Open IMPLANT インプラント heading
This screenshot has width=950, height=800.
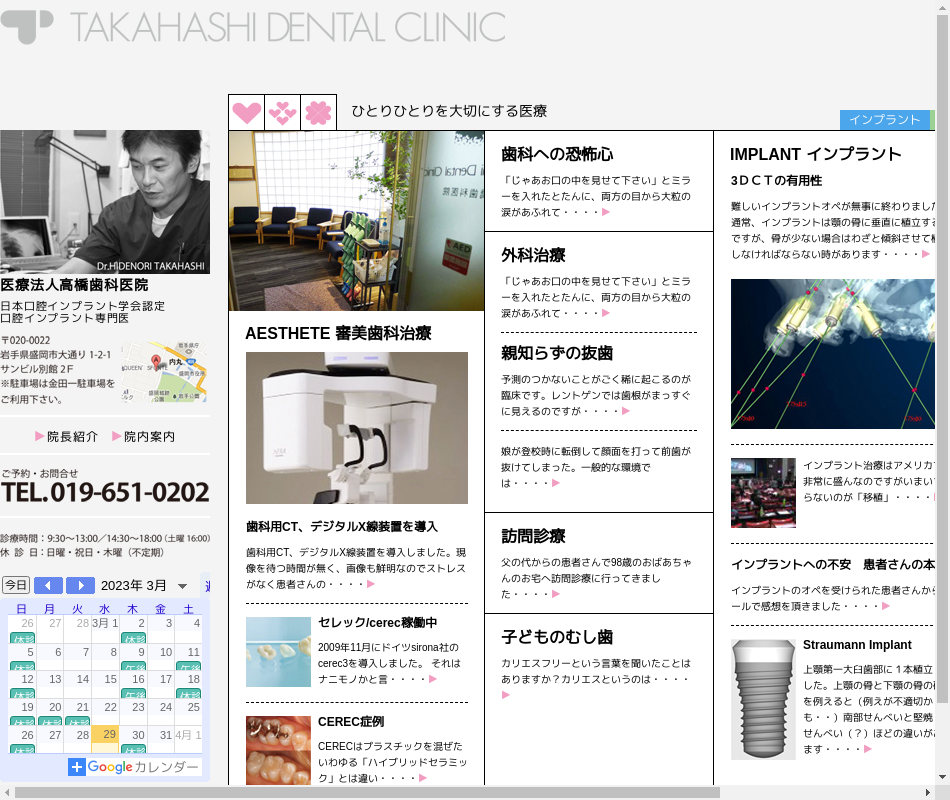[x=815, y=155]
